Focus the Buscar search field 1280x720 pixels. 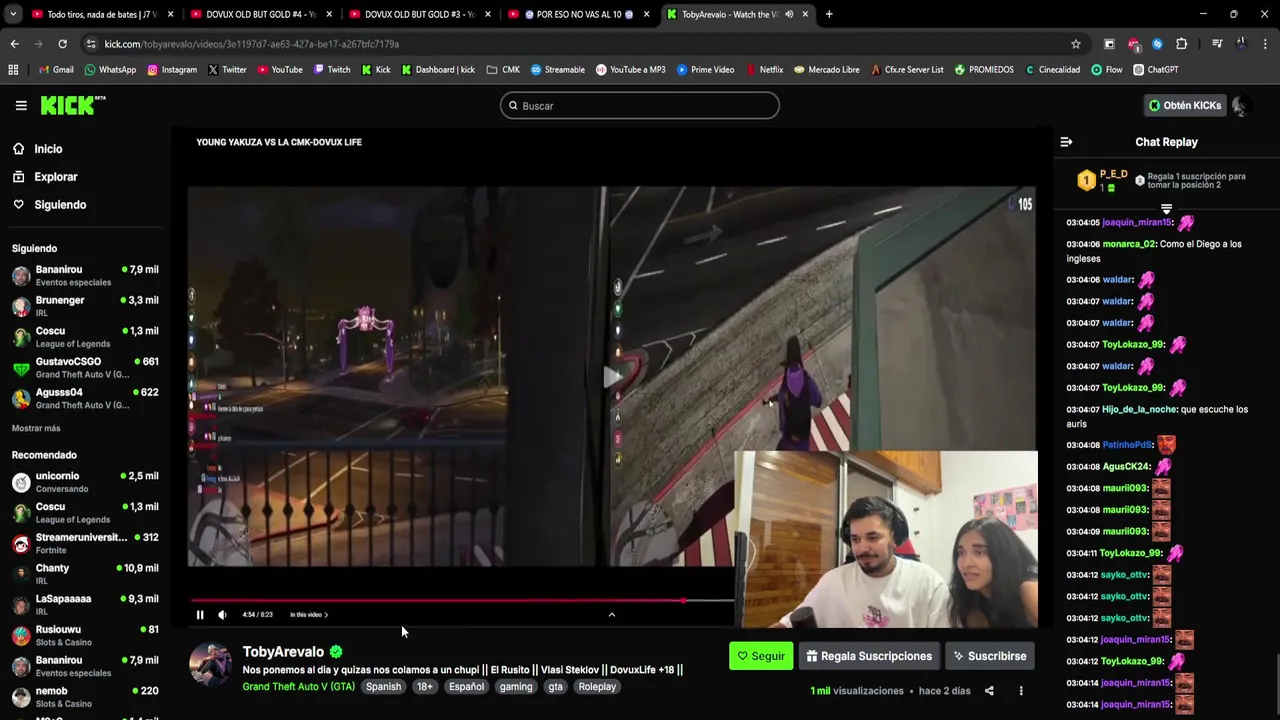click(x=640, y=106)
